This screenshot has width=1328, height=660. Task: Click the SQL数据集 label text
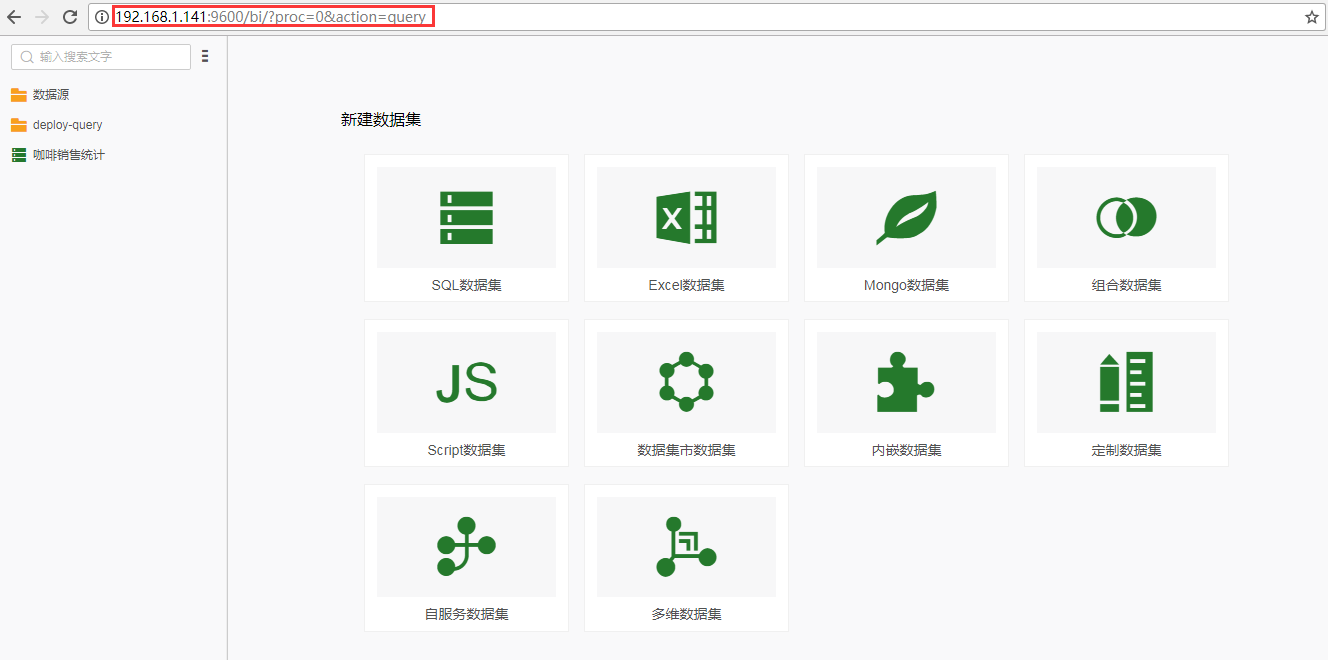click(x=466, y=285)
